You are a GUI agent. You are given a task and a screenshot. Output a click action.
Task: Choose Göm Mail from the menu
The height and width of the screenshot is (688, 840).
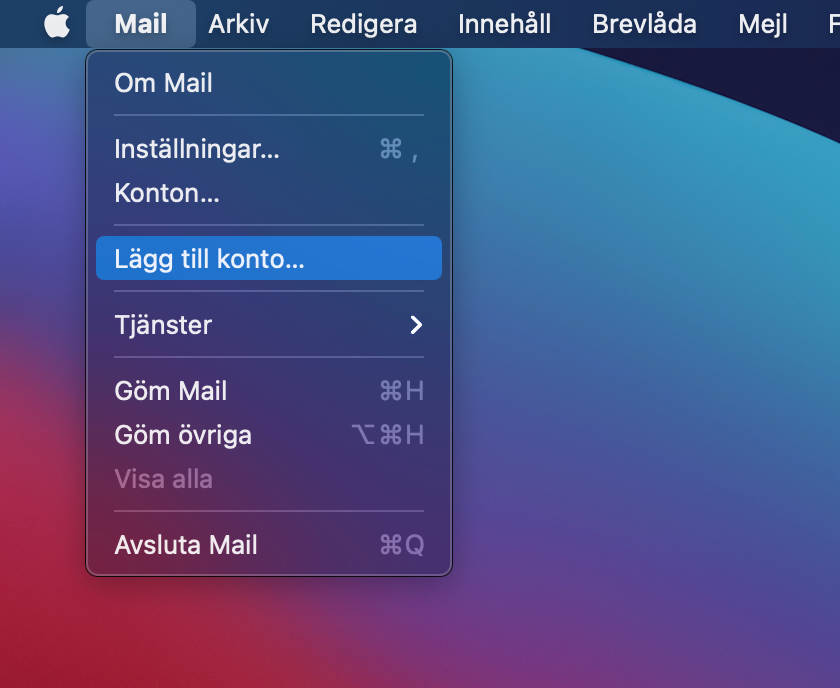tap(269, 391)
